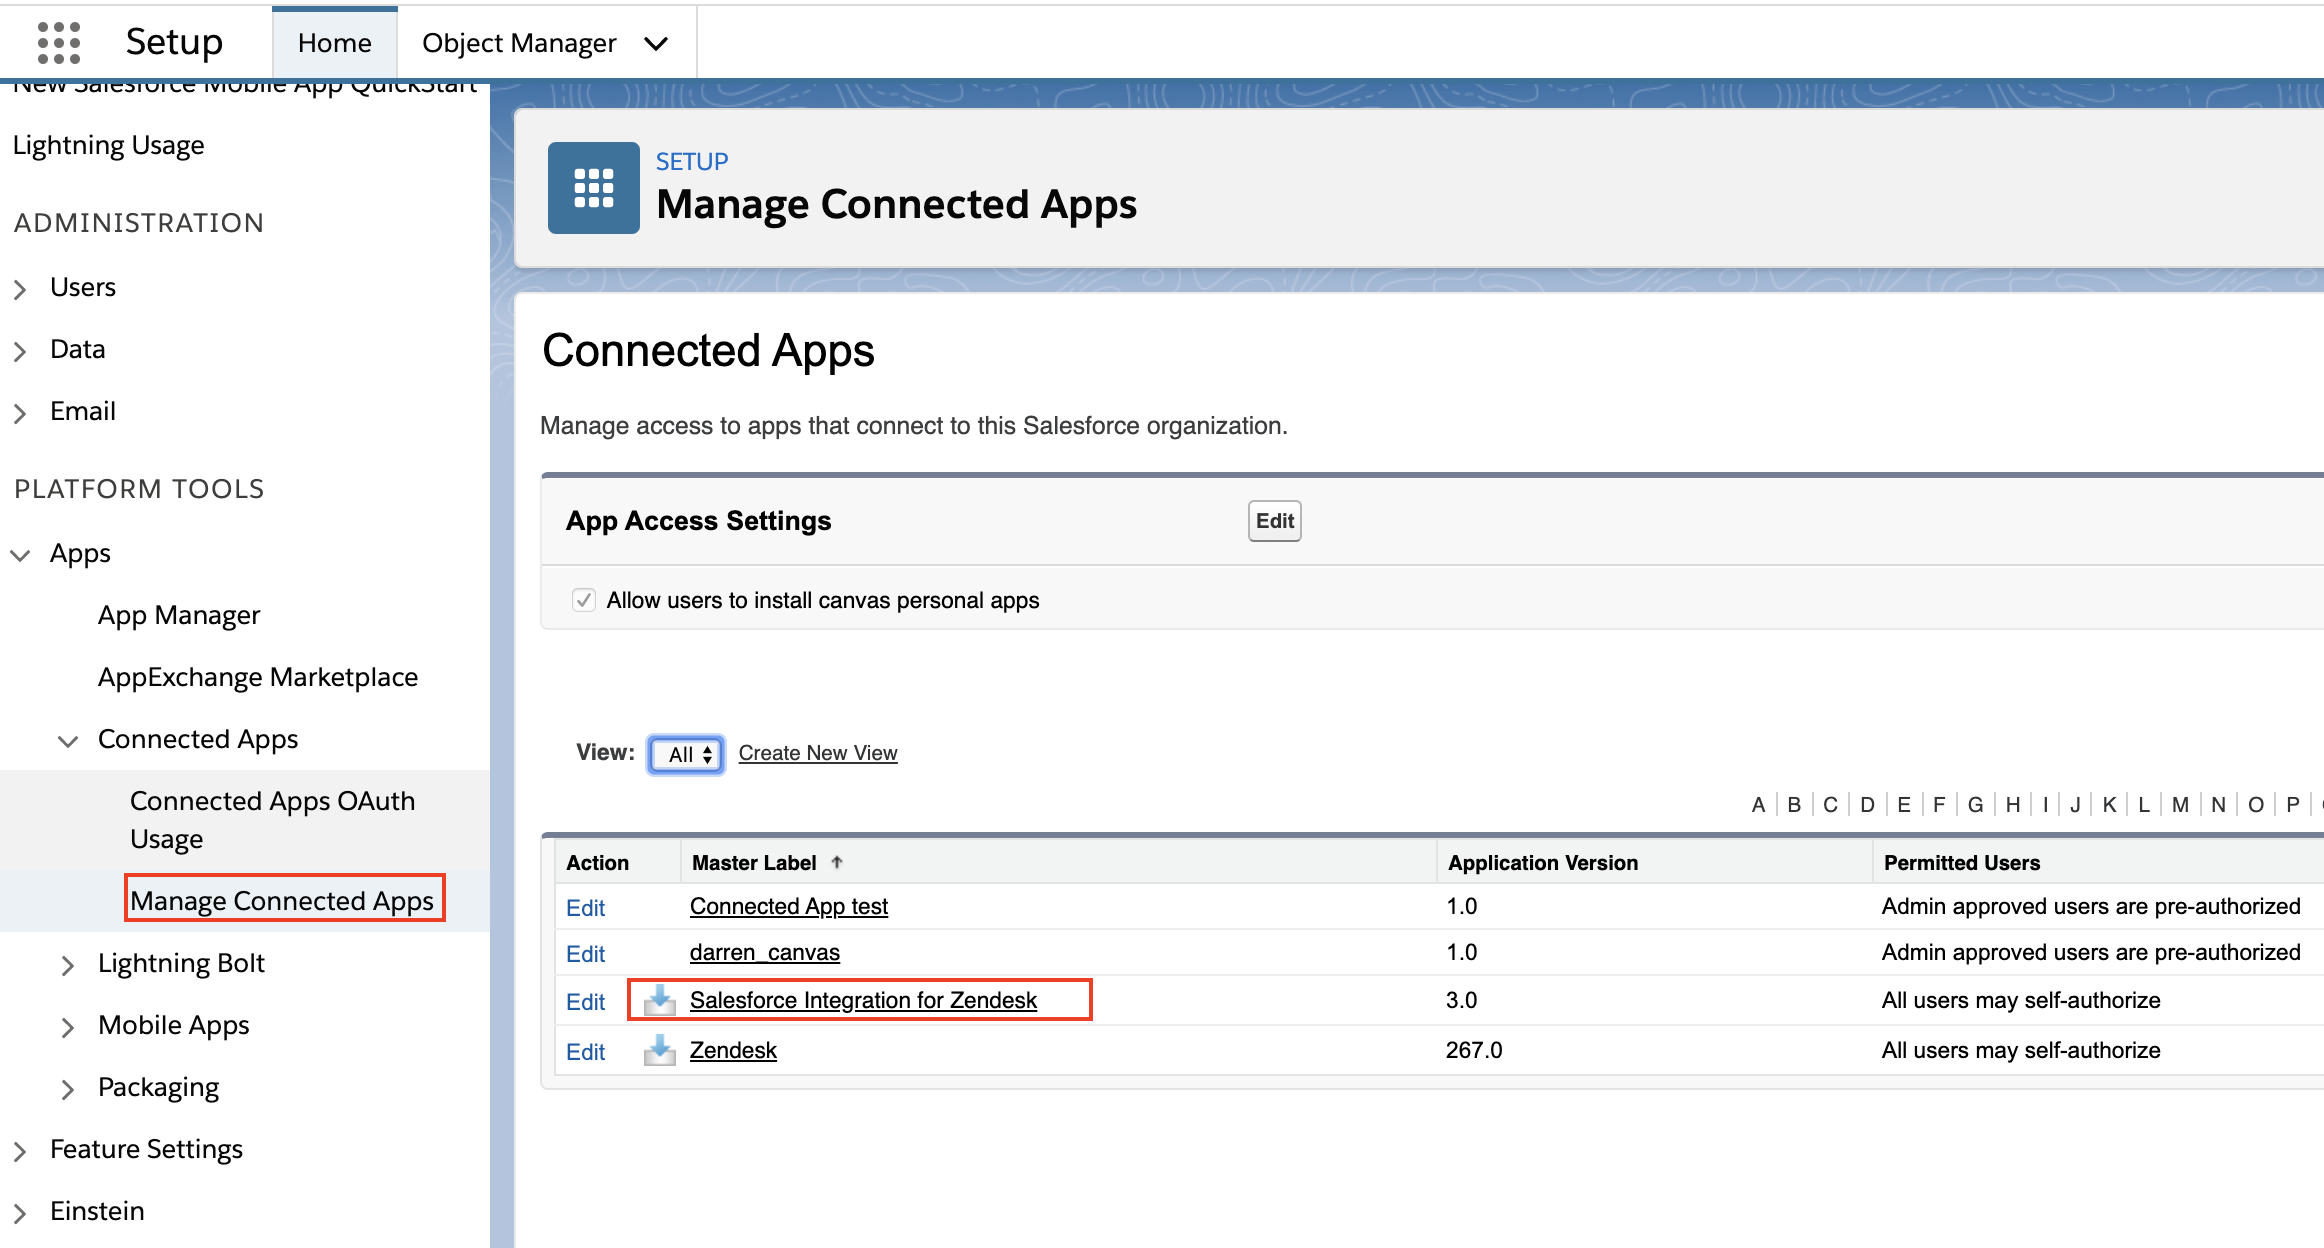Screen dimensions: 2324x1248
Task: Open the darren_canvas link
Action: point(765,952)
